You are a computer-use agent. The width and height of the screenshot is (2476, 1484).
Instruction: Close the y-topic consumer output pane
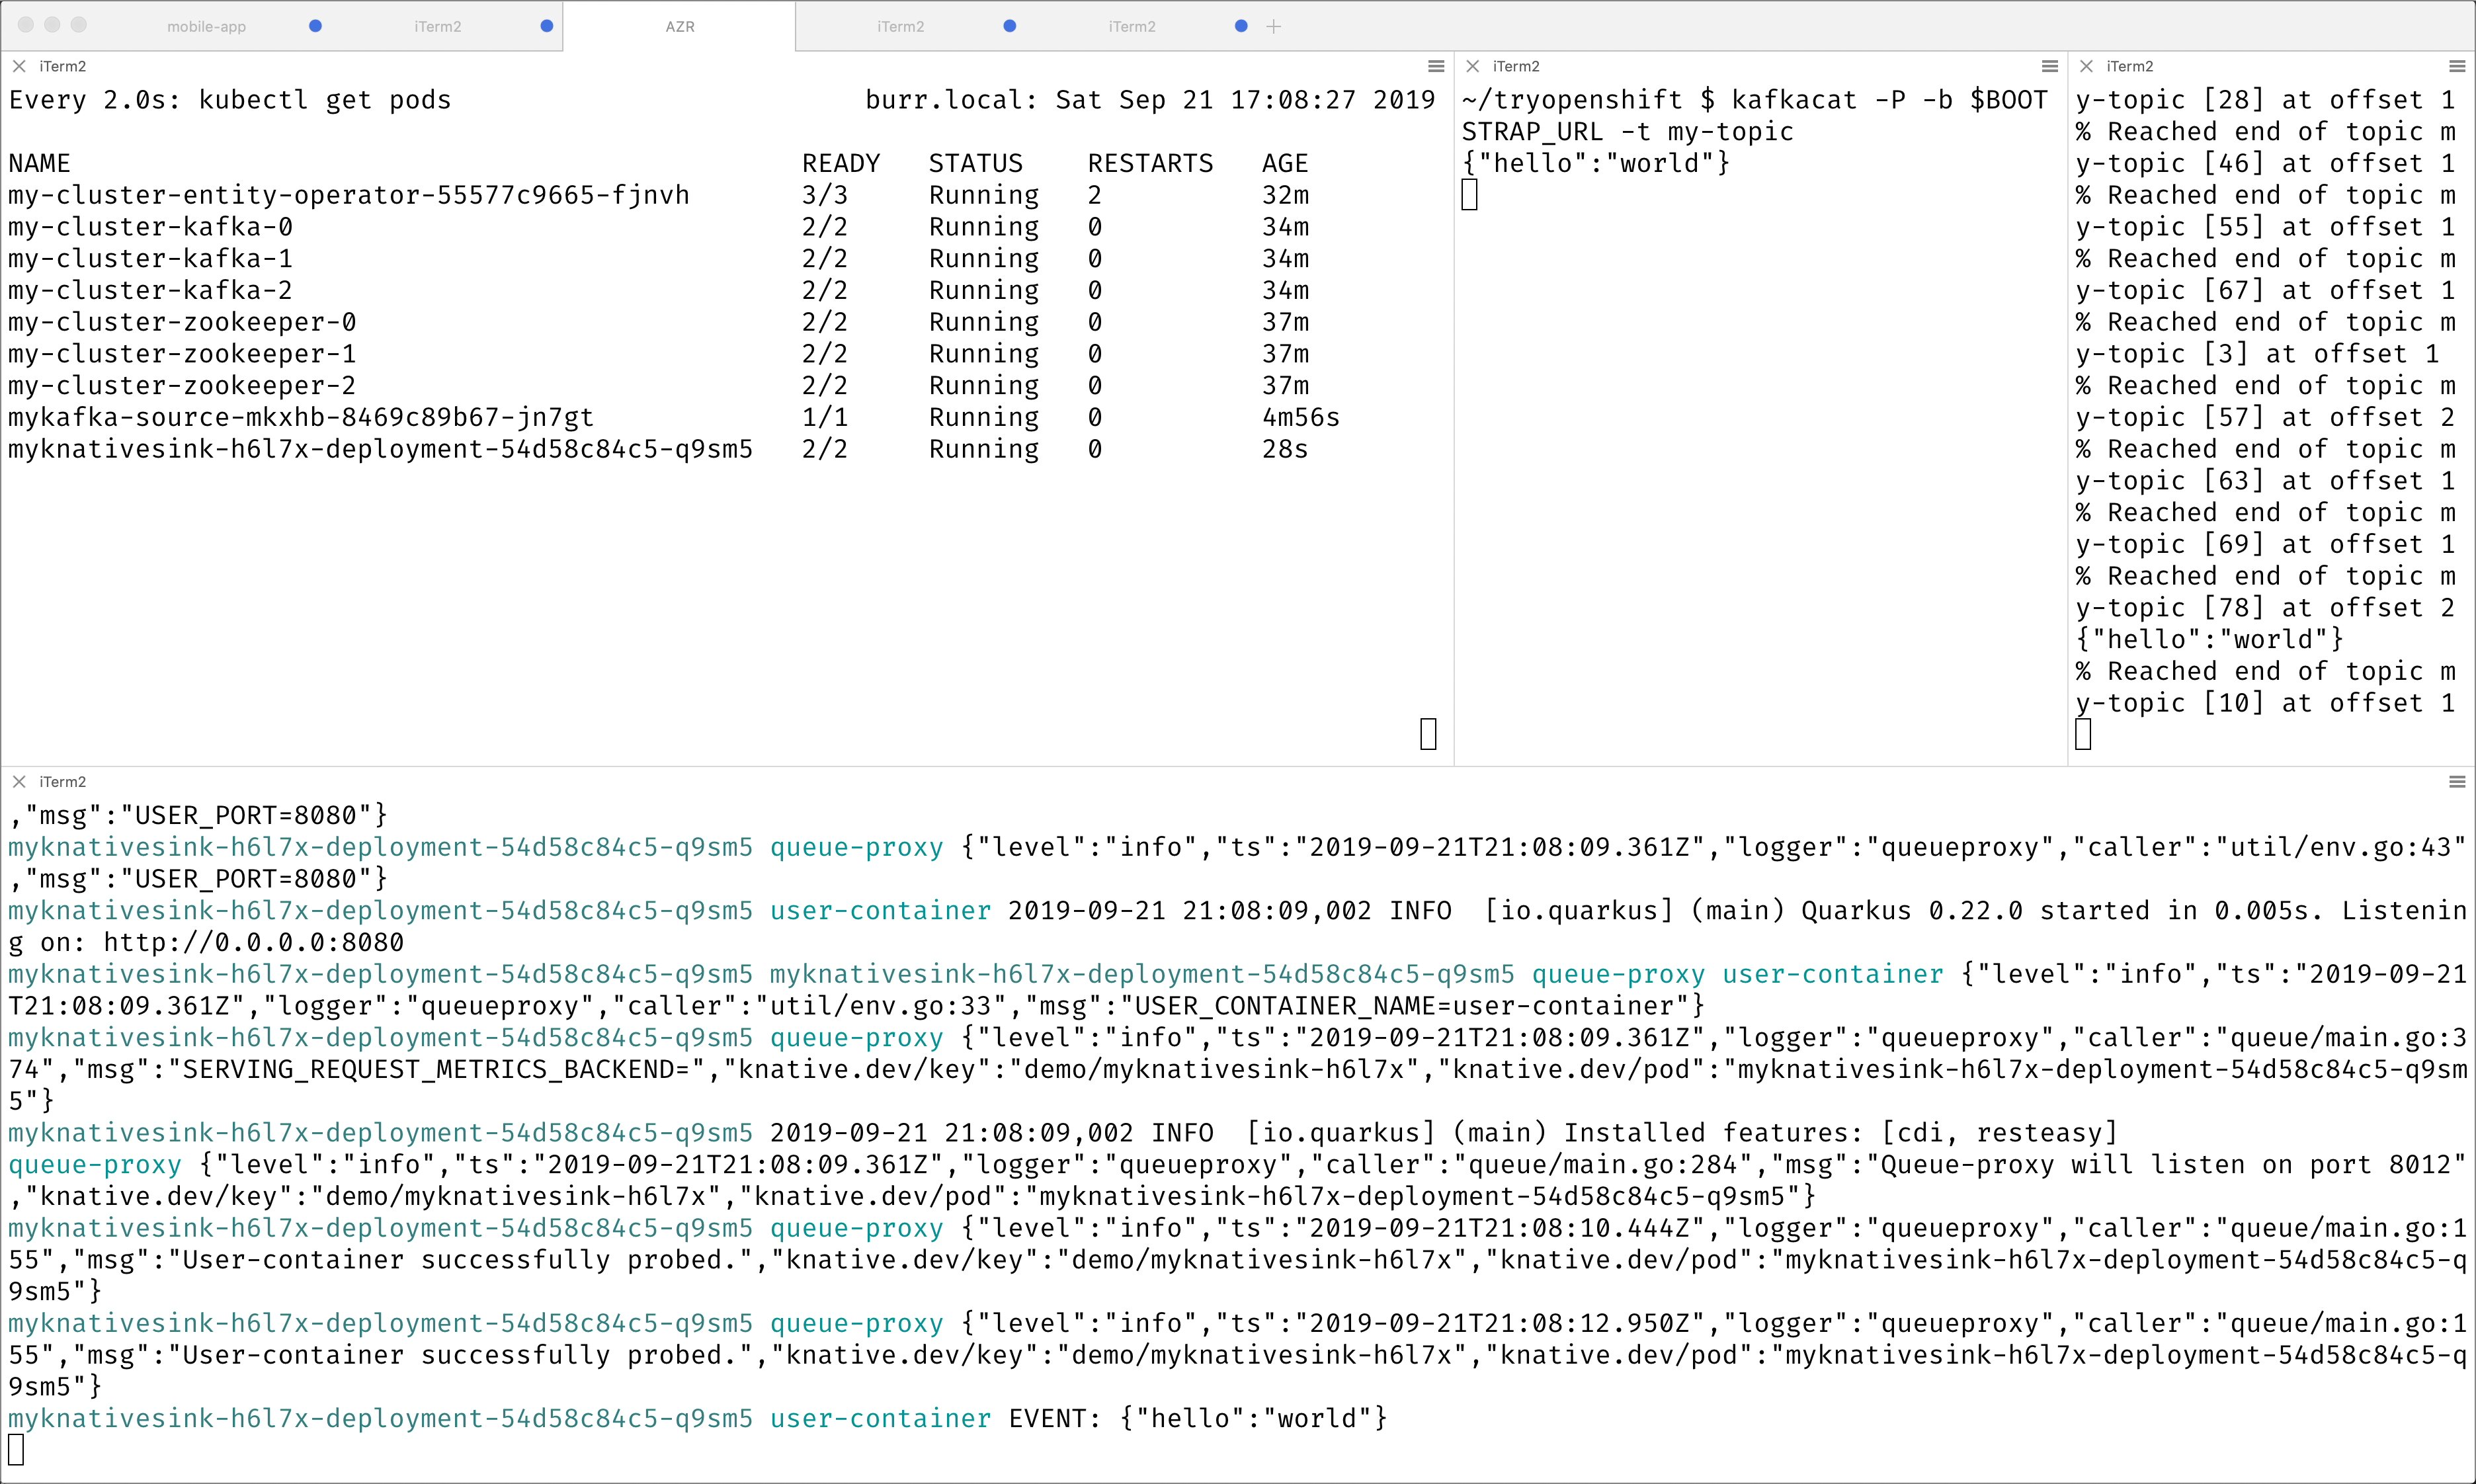click(2086, 66)
